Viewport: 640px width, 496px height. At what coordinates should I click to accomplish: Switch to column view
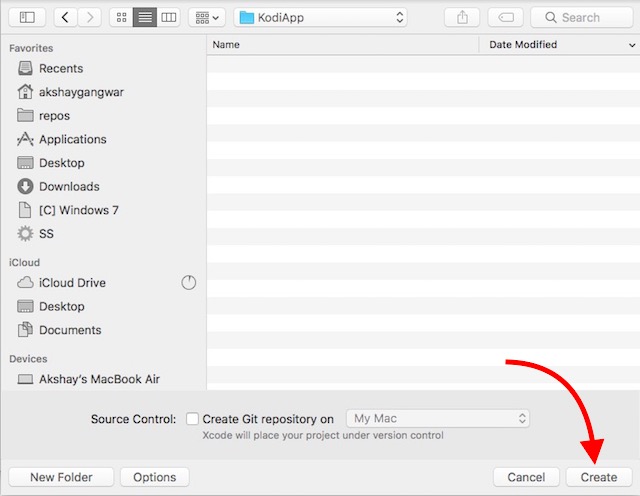169,18
